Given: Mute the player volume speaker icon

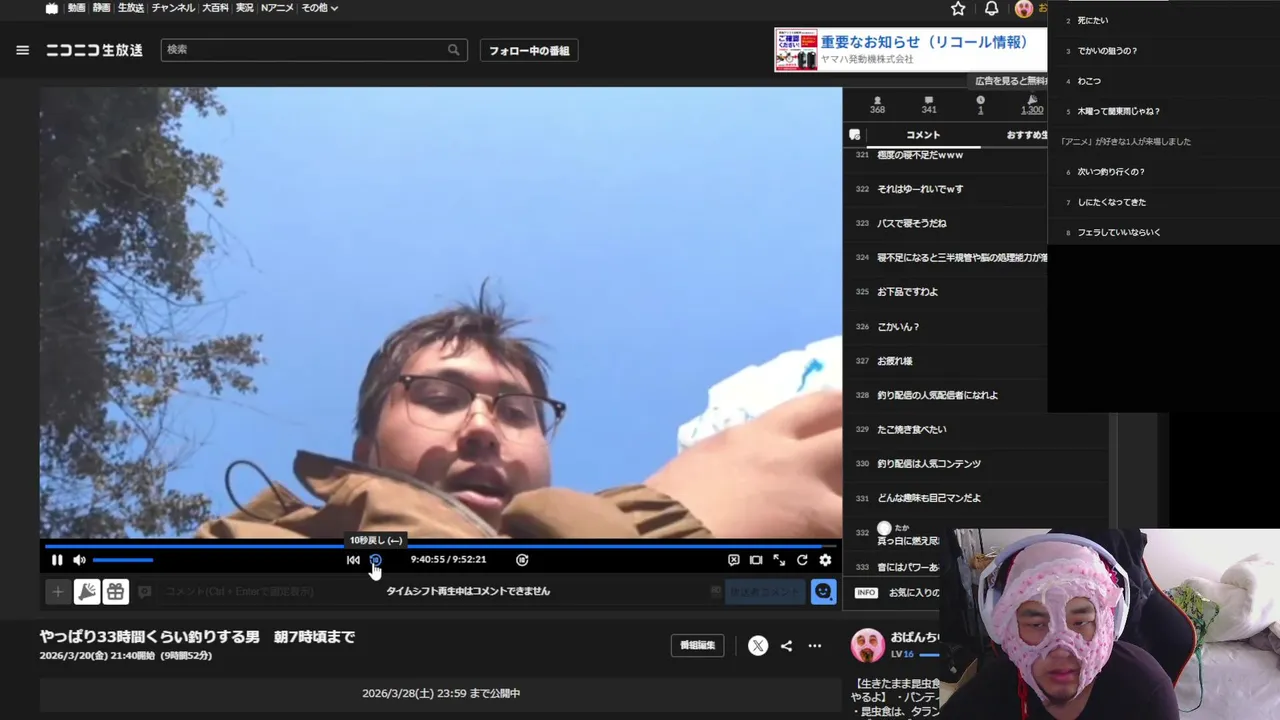Looking at the screenshot, I should point(79,560).
